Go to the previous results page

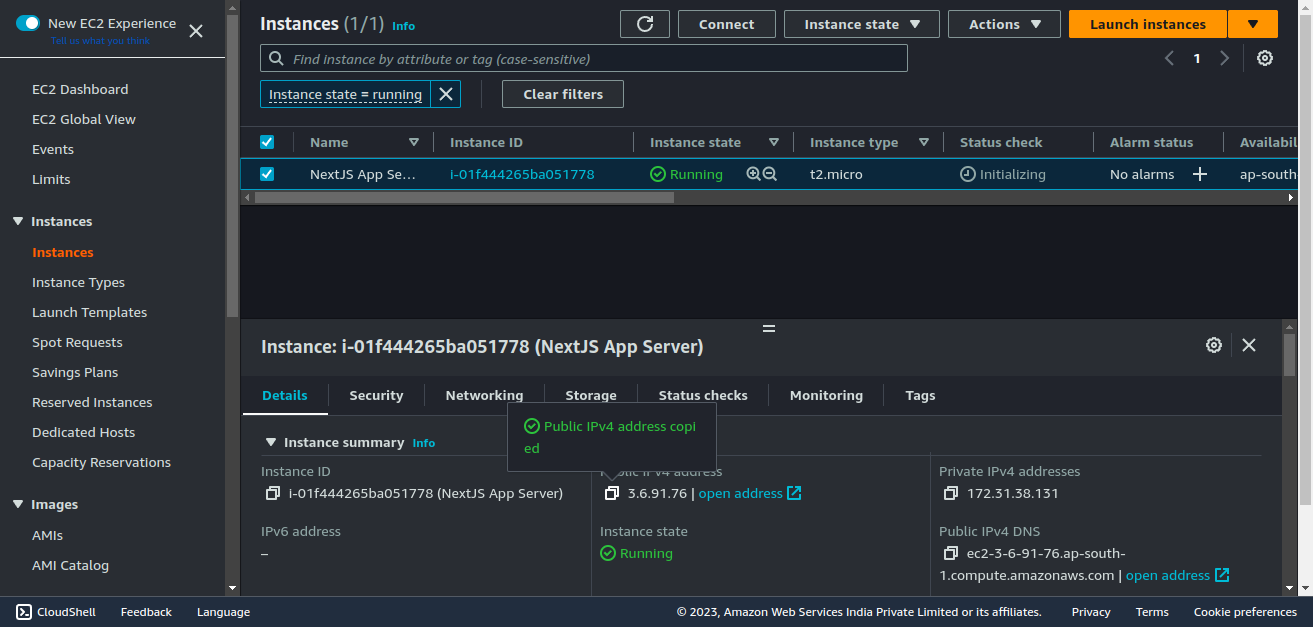(1169, 58)
